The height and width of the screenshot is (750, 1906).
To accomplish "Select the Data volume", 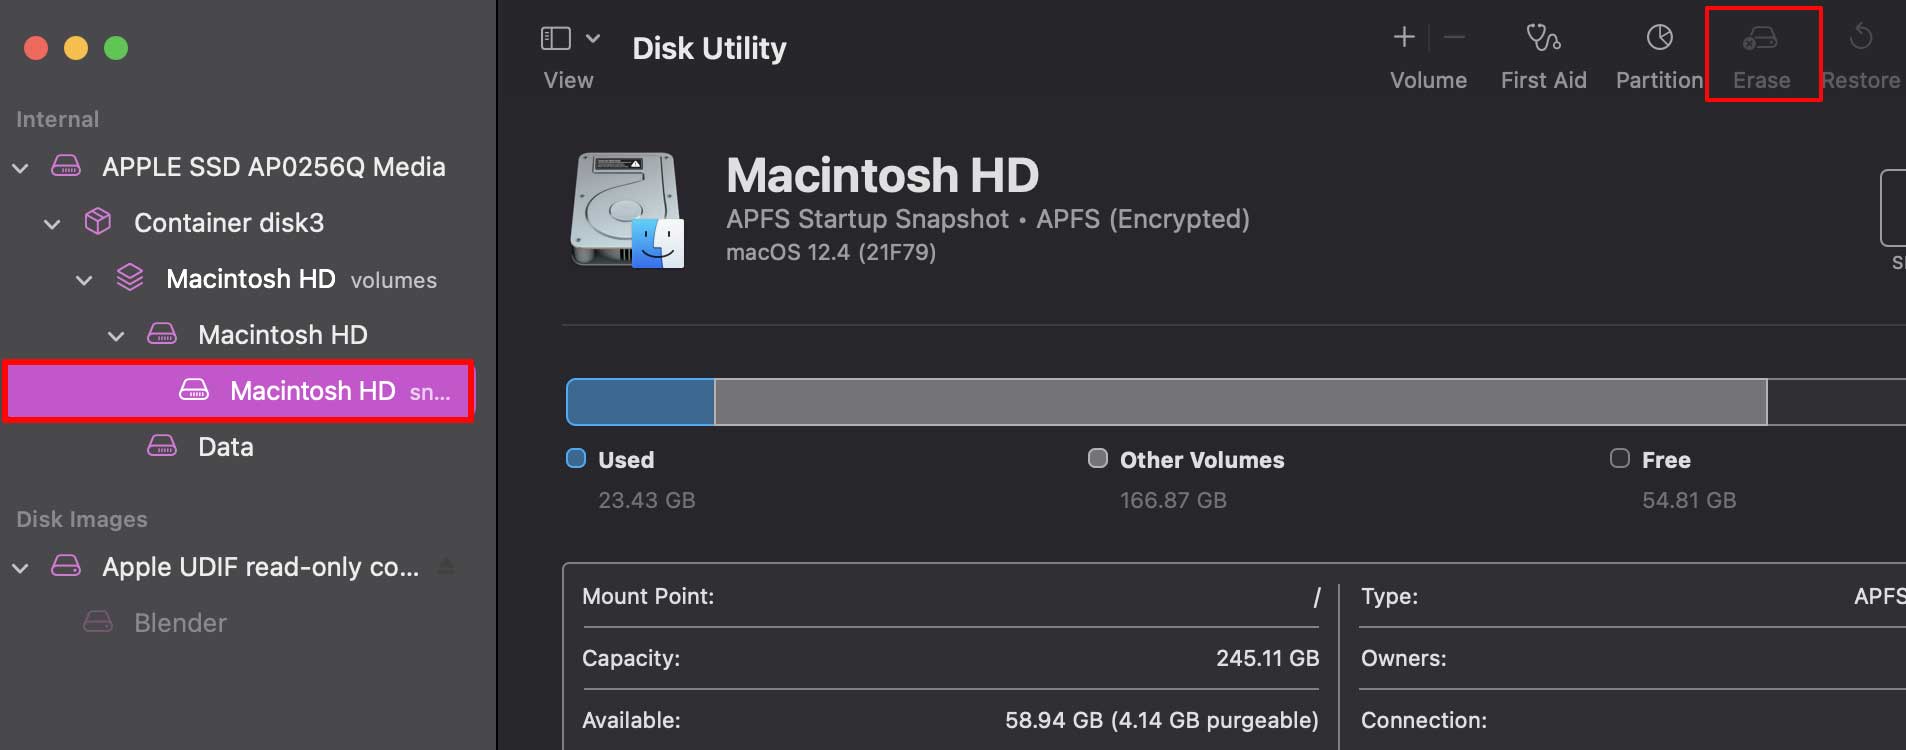I will click(x=238, y=447).
